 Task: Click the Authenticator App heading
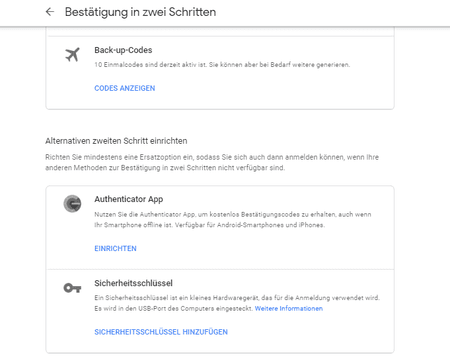click(x=129, y=199)
